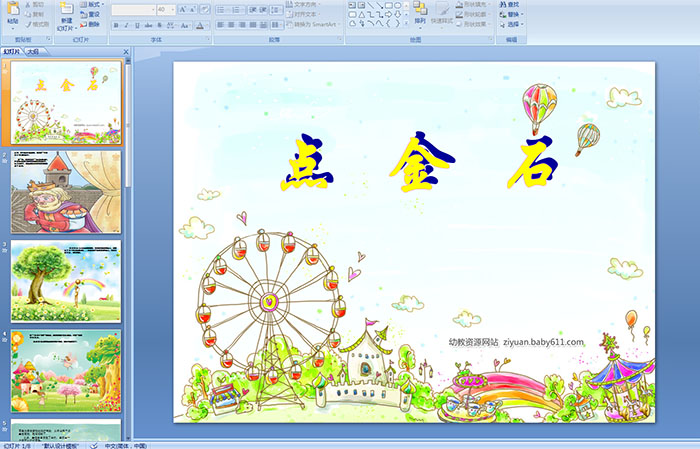Expand the slide Layout (版式) dropdown
This screenshot has height=449, width=700.
tap(93, 5)
